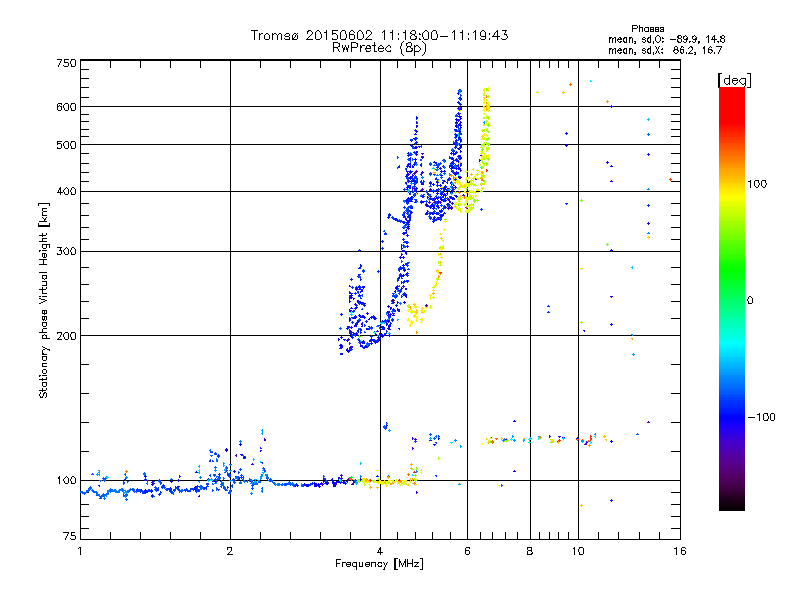Click the "Phases" heading at top right
Screen dimensions: 800x600
point(647,29)
